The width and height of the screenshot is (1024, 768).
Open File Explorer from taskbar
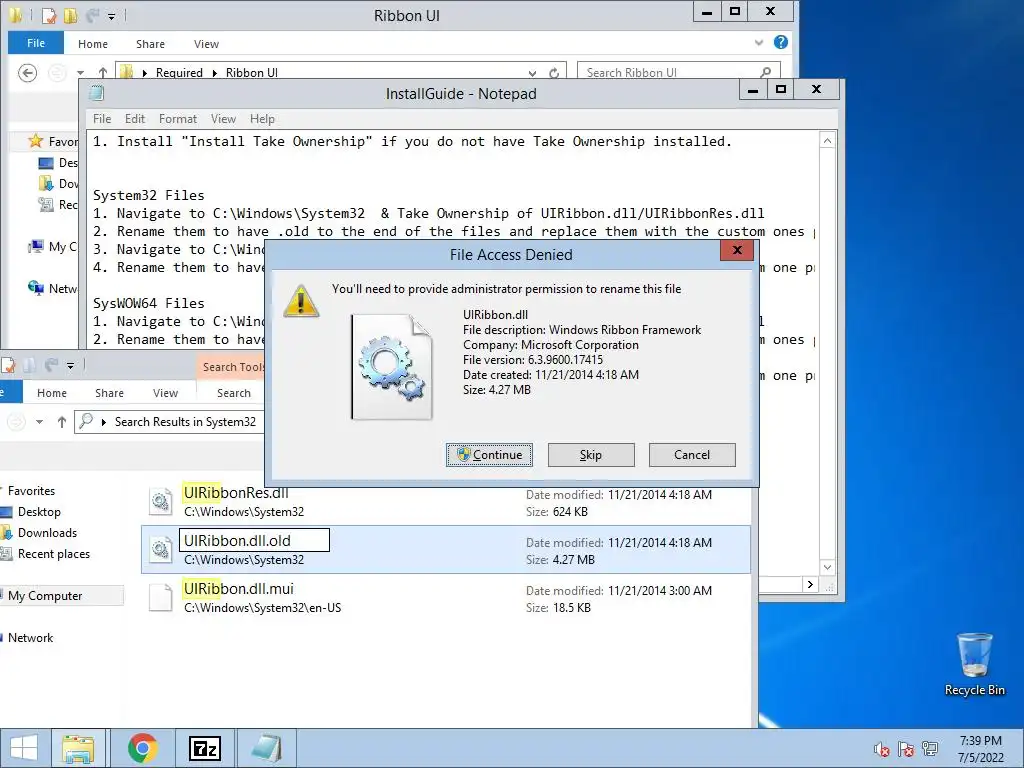point(78,748)
